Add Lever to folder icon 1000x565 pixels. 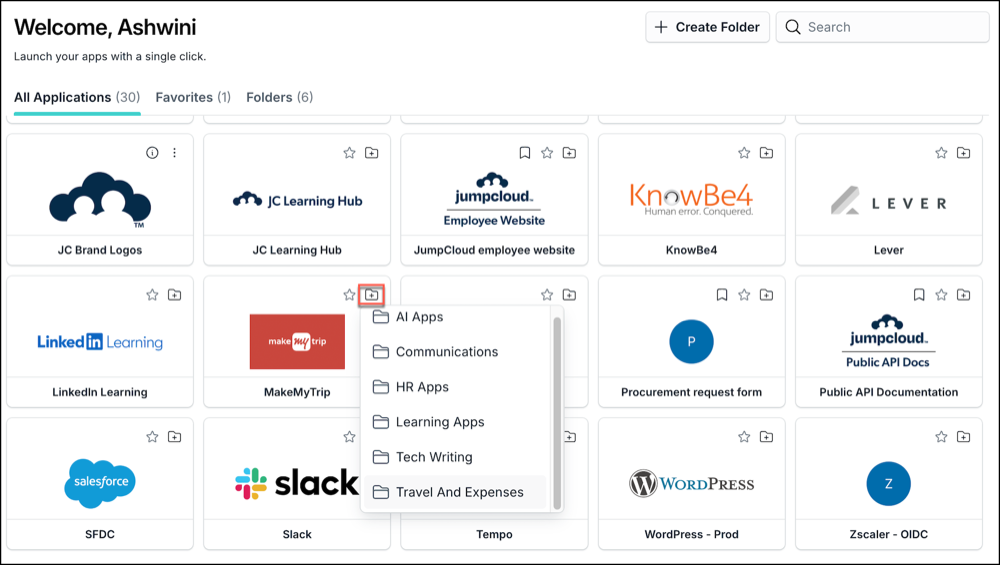click(964, 152)
